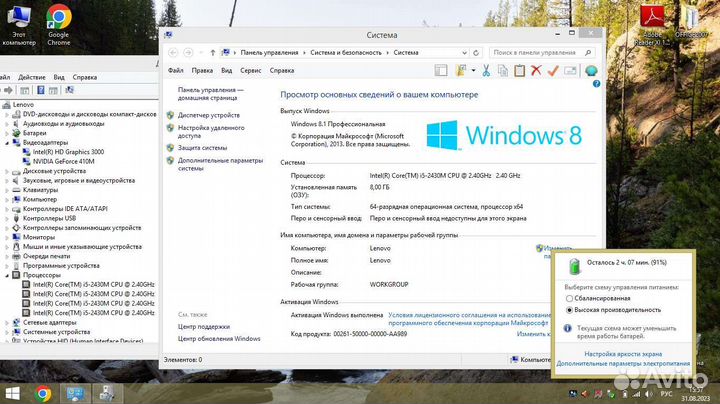Open the Правка menu
The height and width of the screenshot is (404, 720).
point(202,71)
